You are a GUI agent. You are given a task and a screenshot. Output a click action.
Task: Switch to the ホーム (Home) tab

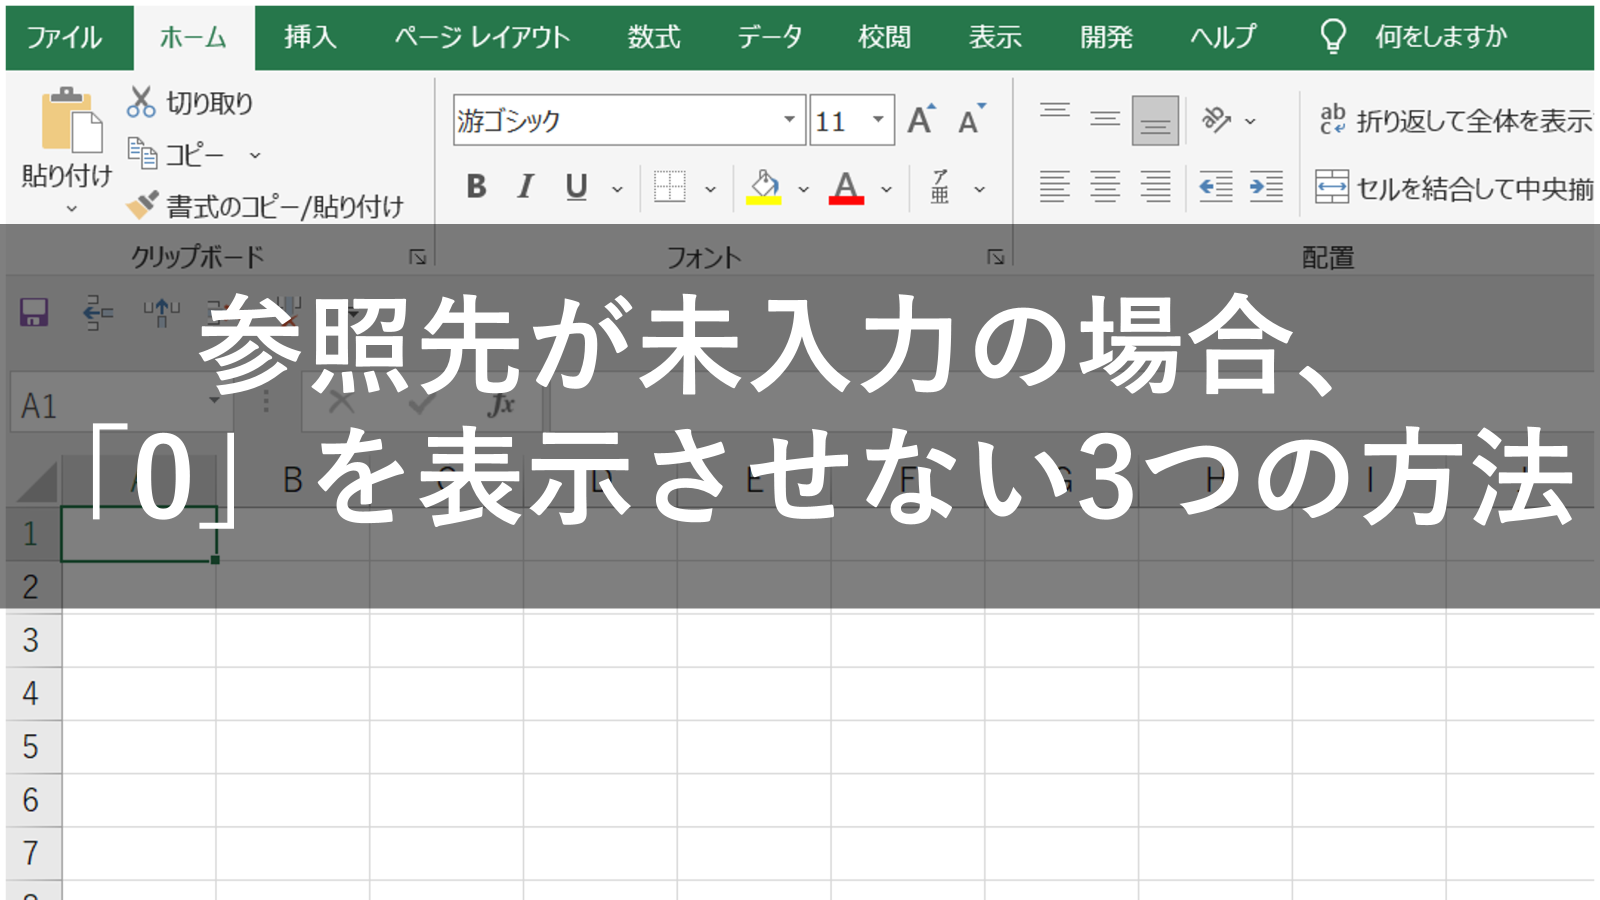(194, 37)
